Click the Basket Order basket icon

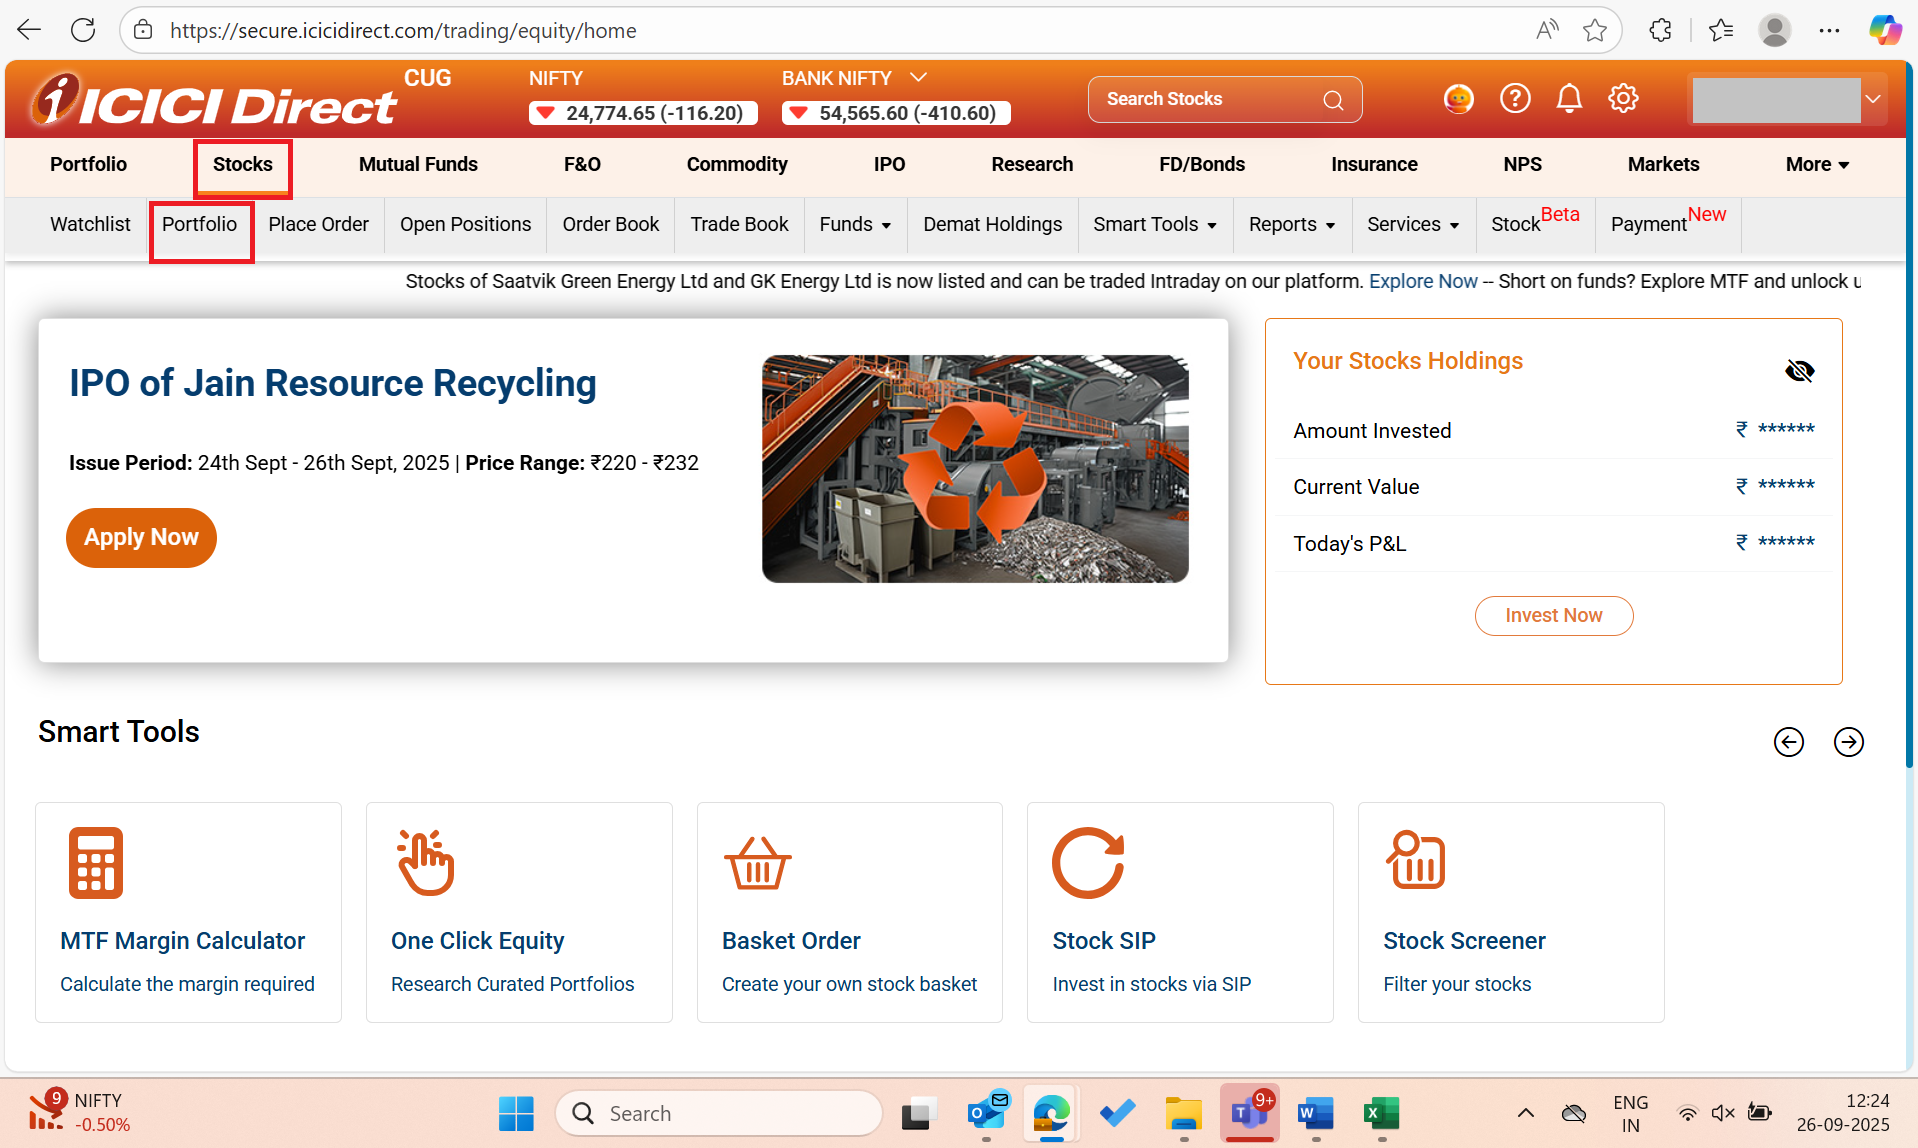[757, 862]
